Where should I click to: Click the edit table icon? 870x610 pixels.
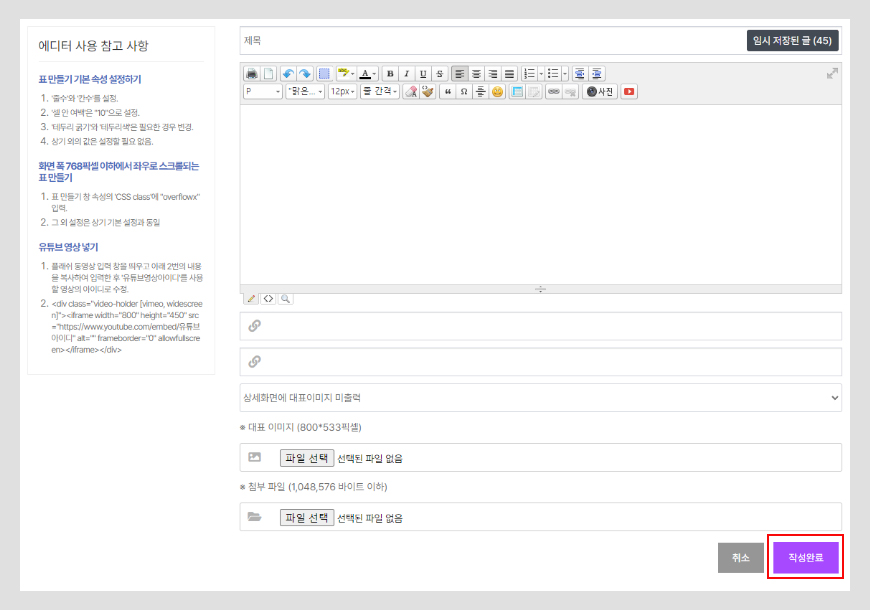[x=534, y=92]
